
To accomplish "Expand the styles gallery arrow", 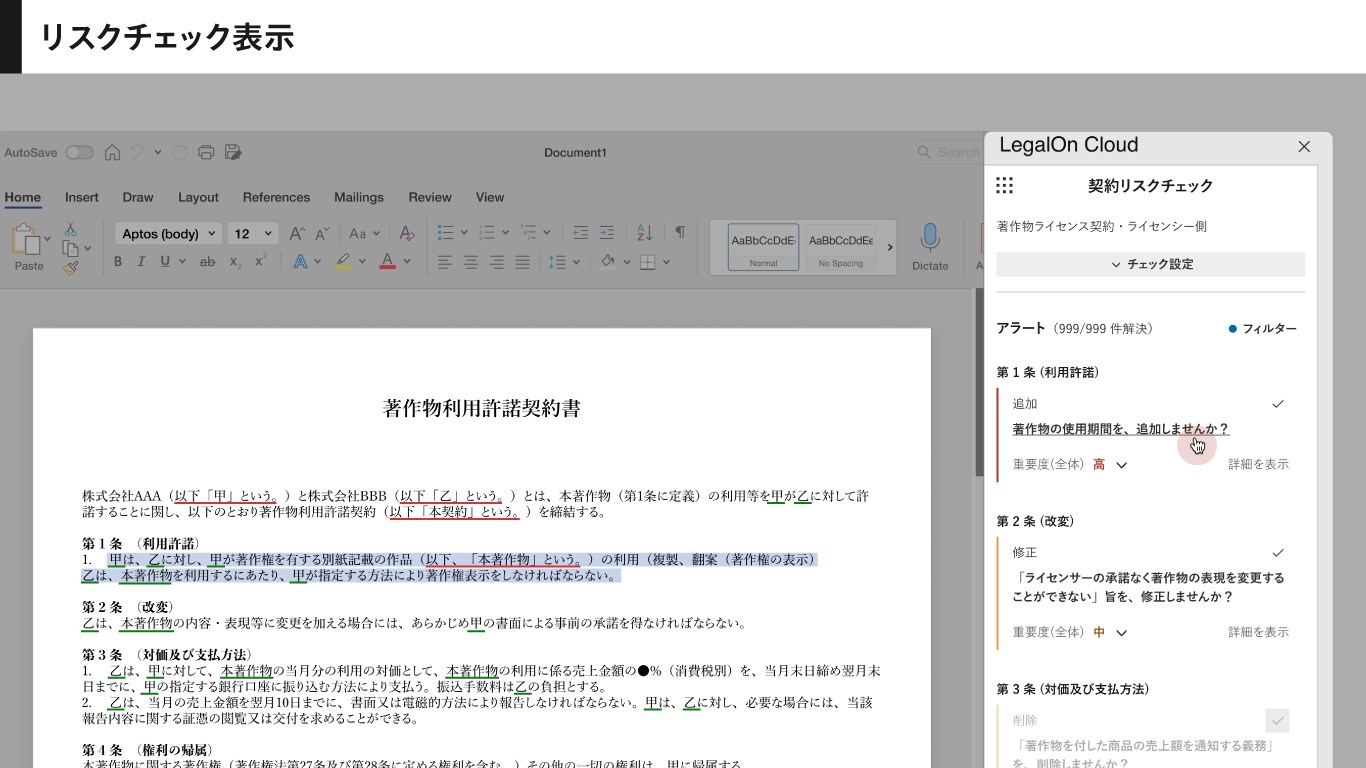I will pos(890,247).
